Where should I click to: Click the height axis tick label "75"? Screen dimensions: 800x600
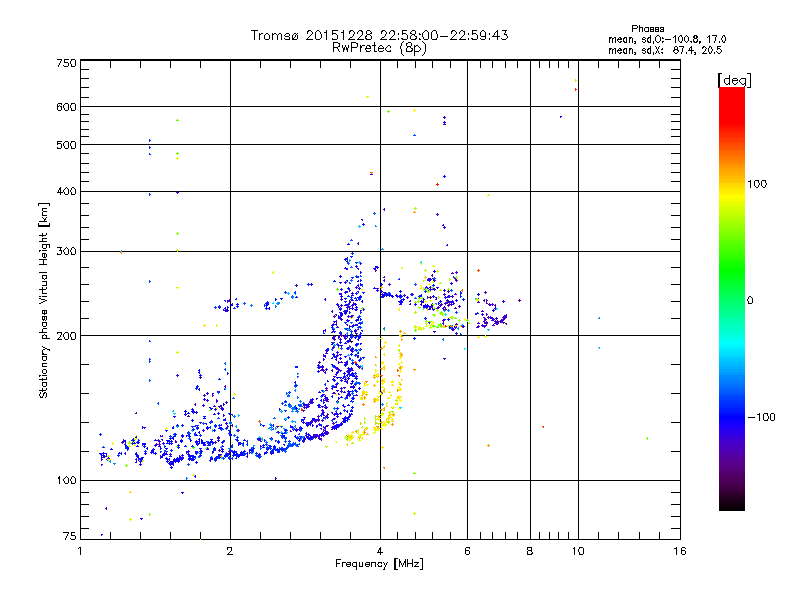70,536
